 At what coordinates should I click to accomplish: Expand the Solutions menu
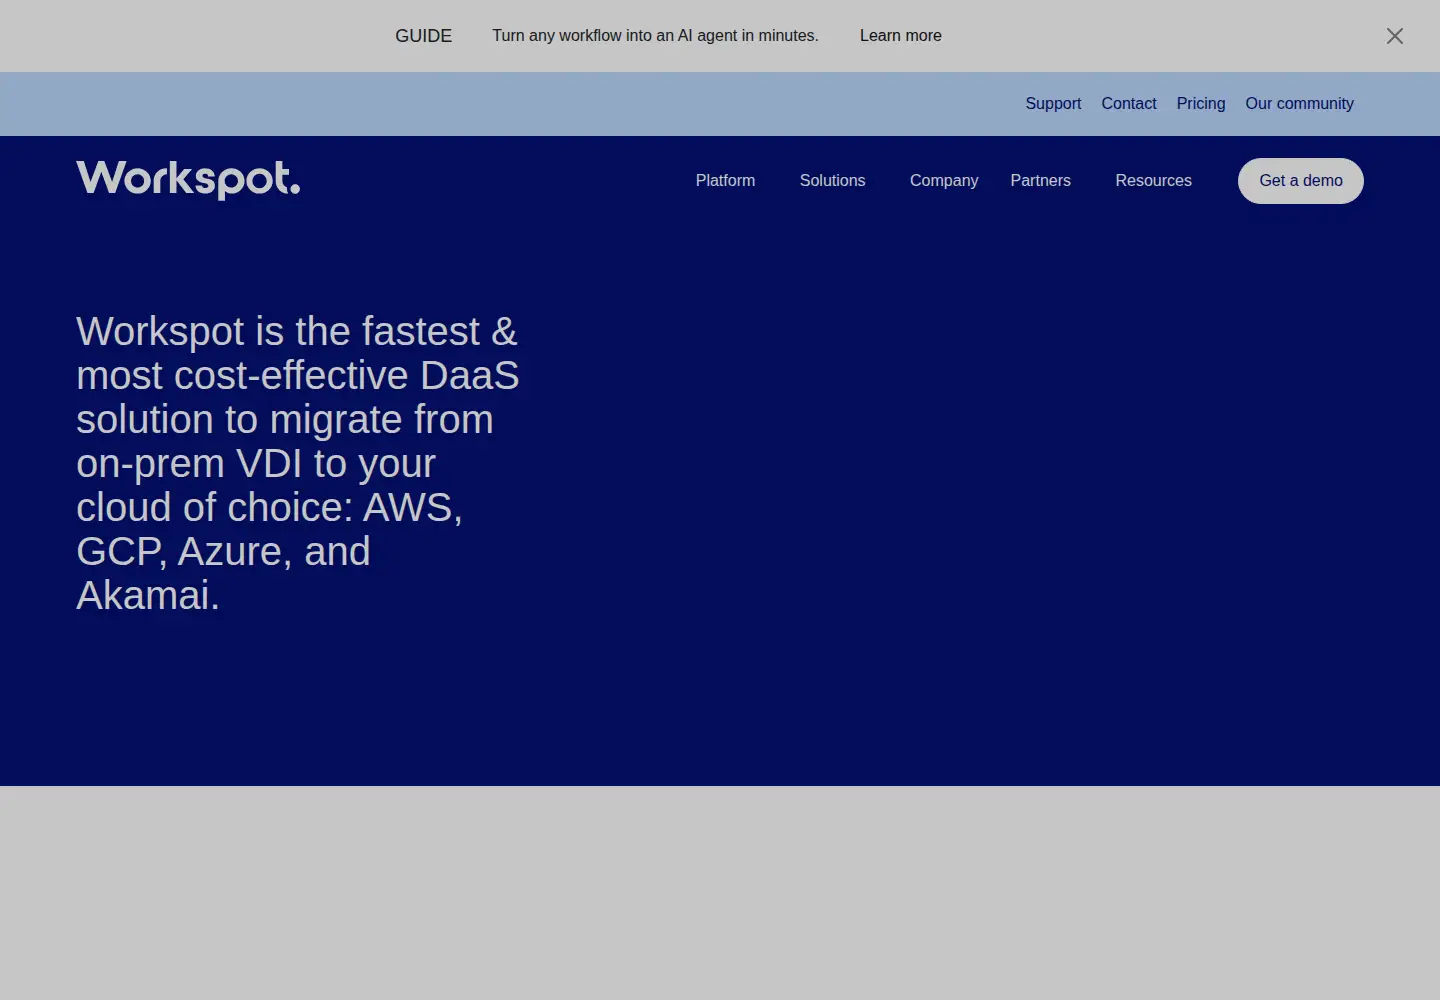click(832, 181)
